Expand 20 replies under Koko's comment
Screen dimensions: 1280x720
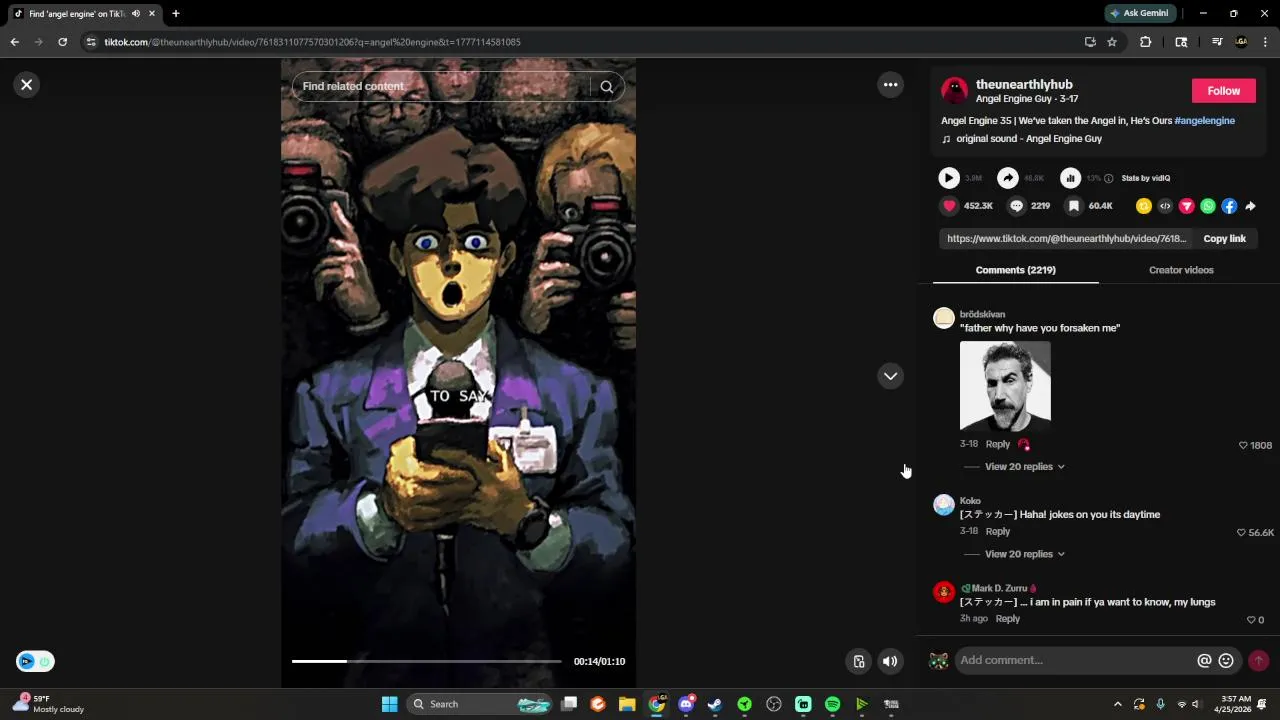pyautogui.click(x=1024, y=554)
